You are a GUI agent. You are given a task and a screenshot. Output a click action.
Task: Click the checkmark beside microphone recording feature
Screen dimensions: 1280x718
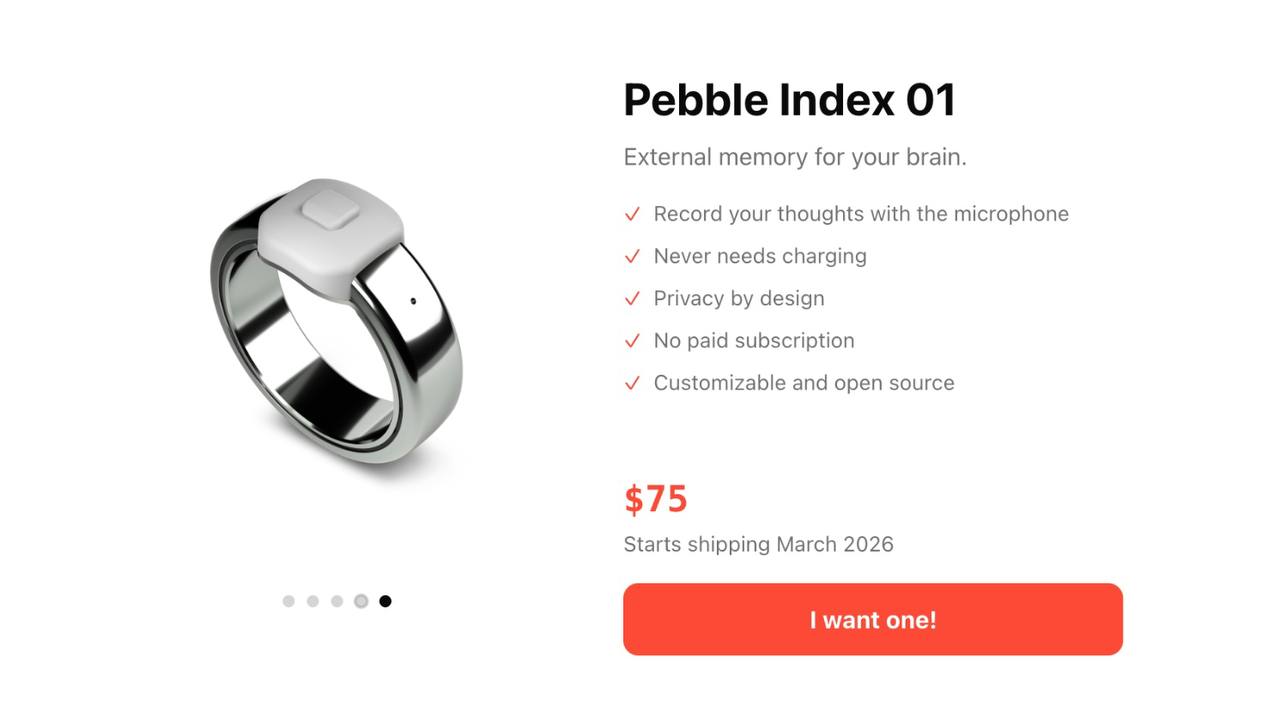tap(631, 214)
